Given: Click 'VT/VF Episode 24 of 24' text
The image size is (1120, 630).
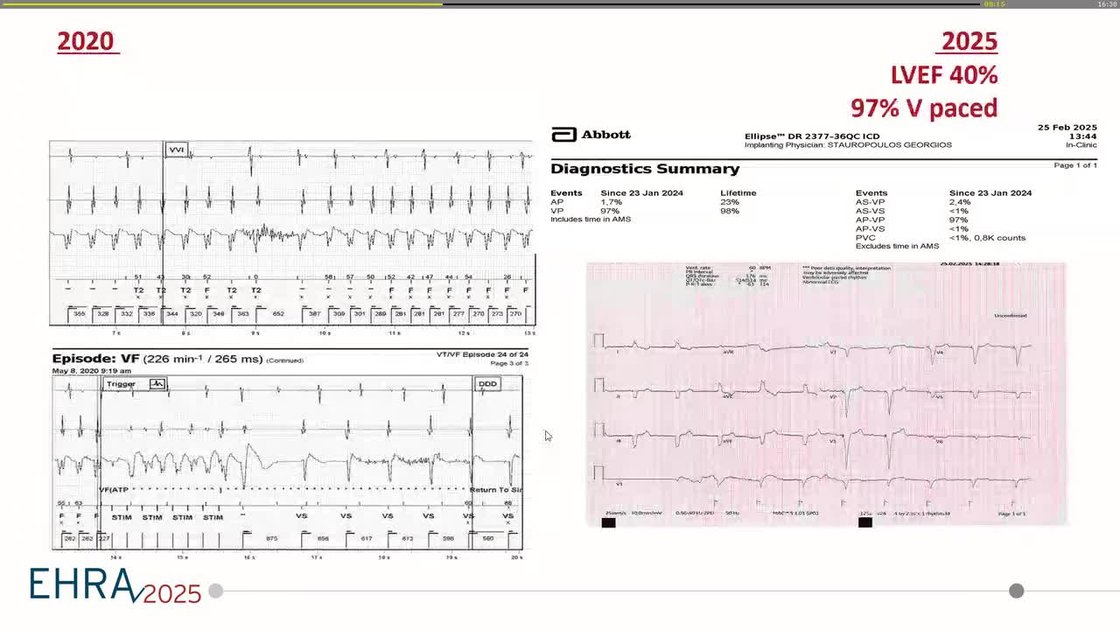Looking at the screenshot, I should tap(482, 354).
